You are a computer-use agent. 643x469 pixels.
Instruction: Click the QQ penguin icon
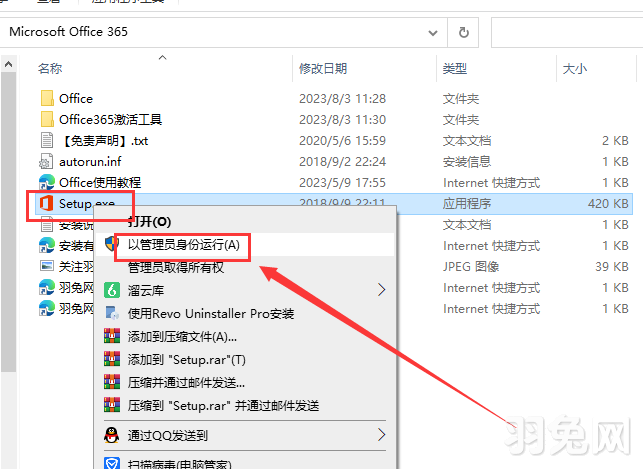[x=112, y=435]
